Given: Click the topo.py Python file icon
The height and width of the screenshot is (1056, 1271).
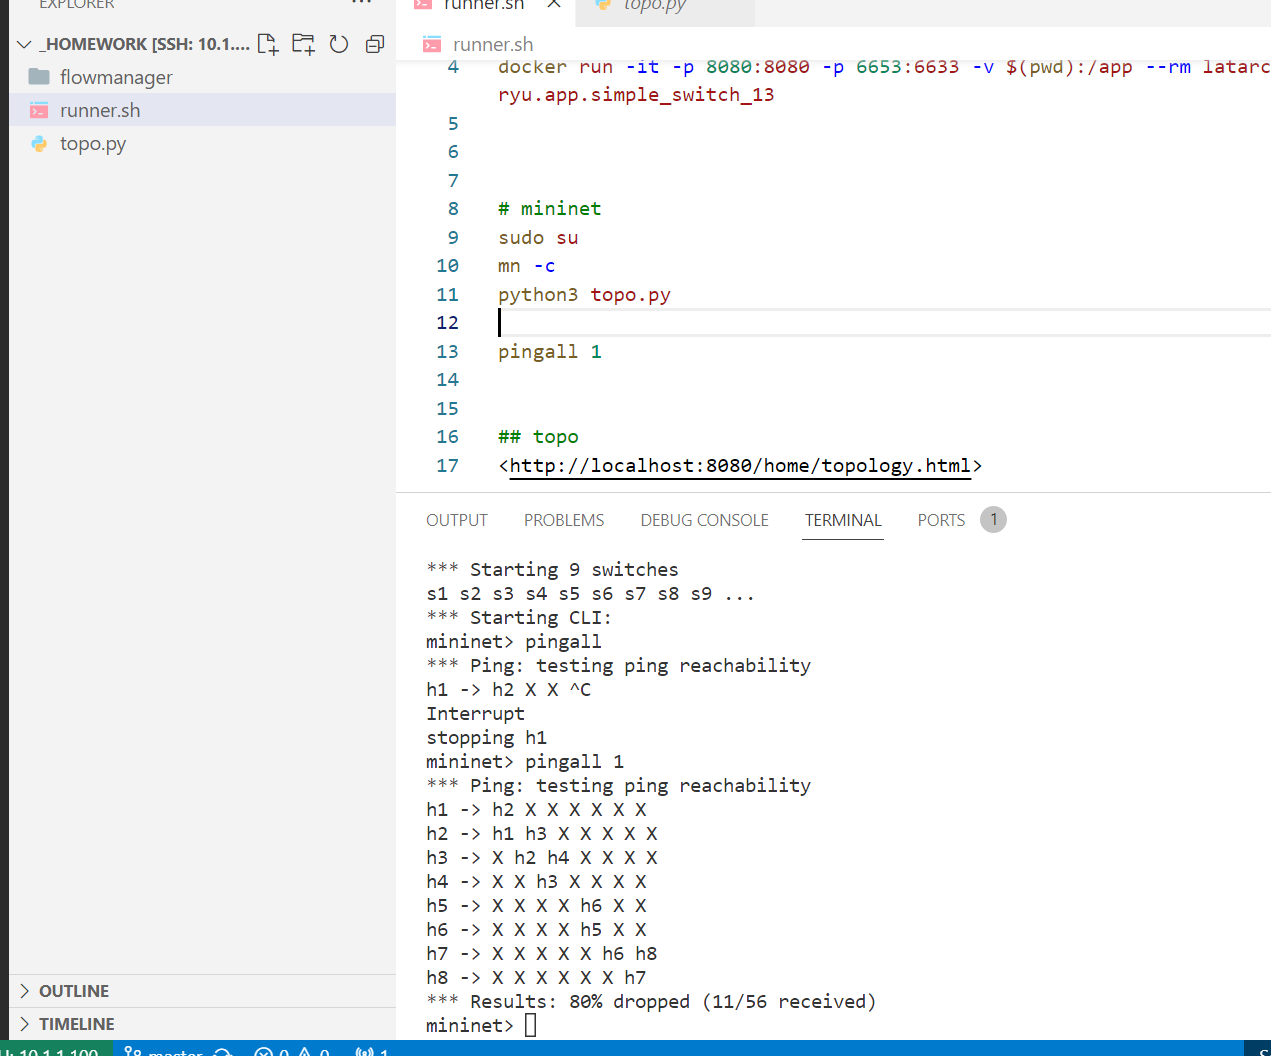Looking at the screenshot, I should coord(39,143).
